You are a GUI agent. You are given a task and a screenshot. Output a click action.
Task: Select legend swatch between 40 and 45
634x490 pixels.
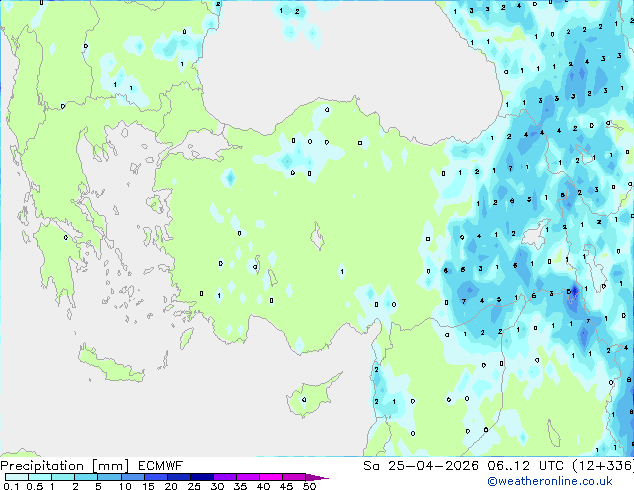tap(271, 477)
